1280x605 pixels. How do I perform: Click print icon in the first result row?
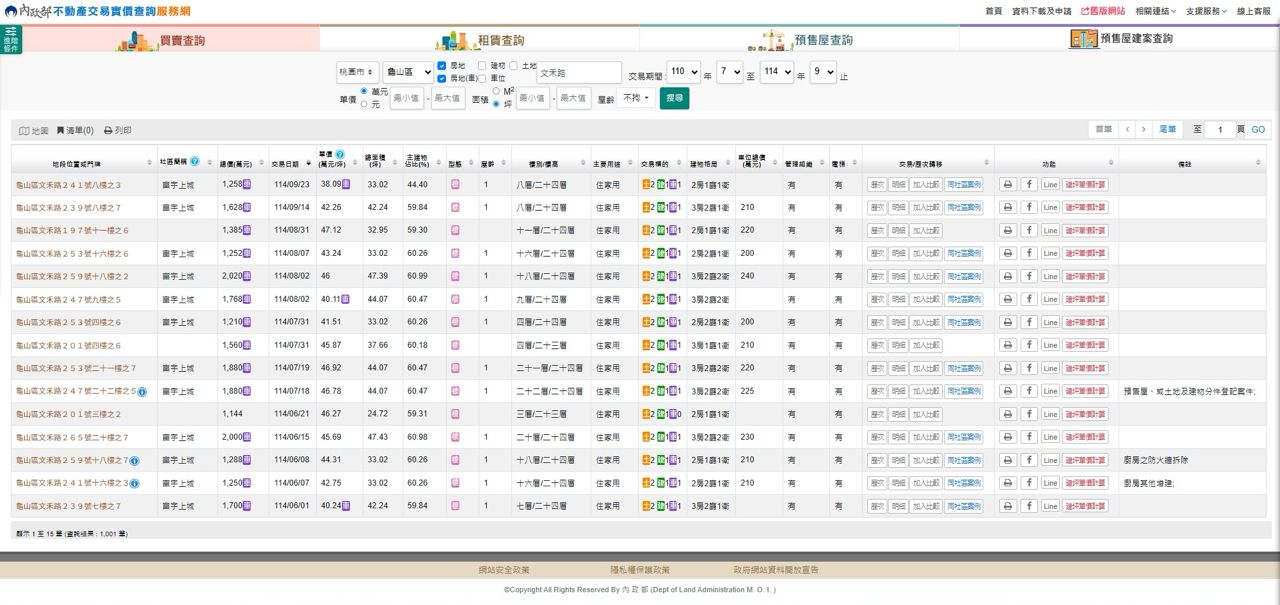(x=1008, y=185)
